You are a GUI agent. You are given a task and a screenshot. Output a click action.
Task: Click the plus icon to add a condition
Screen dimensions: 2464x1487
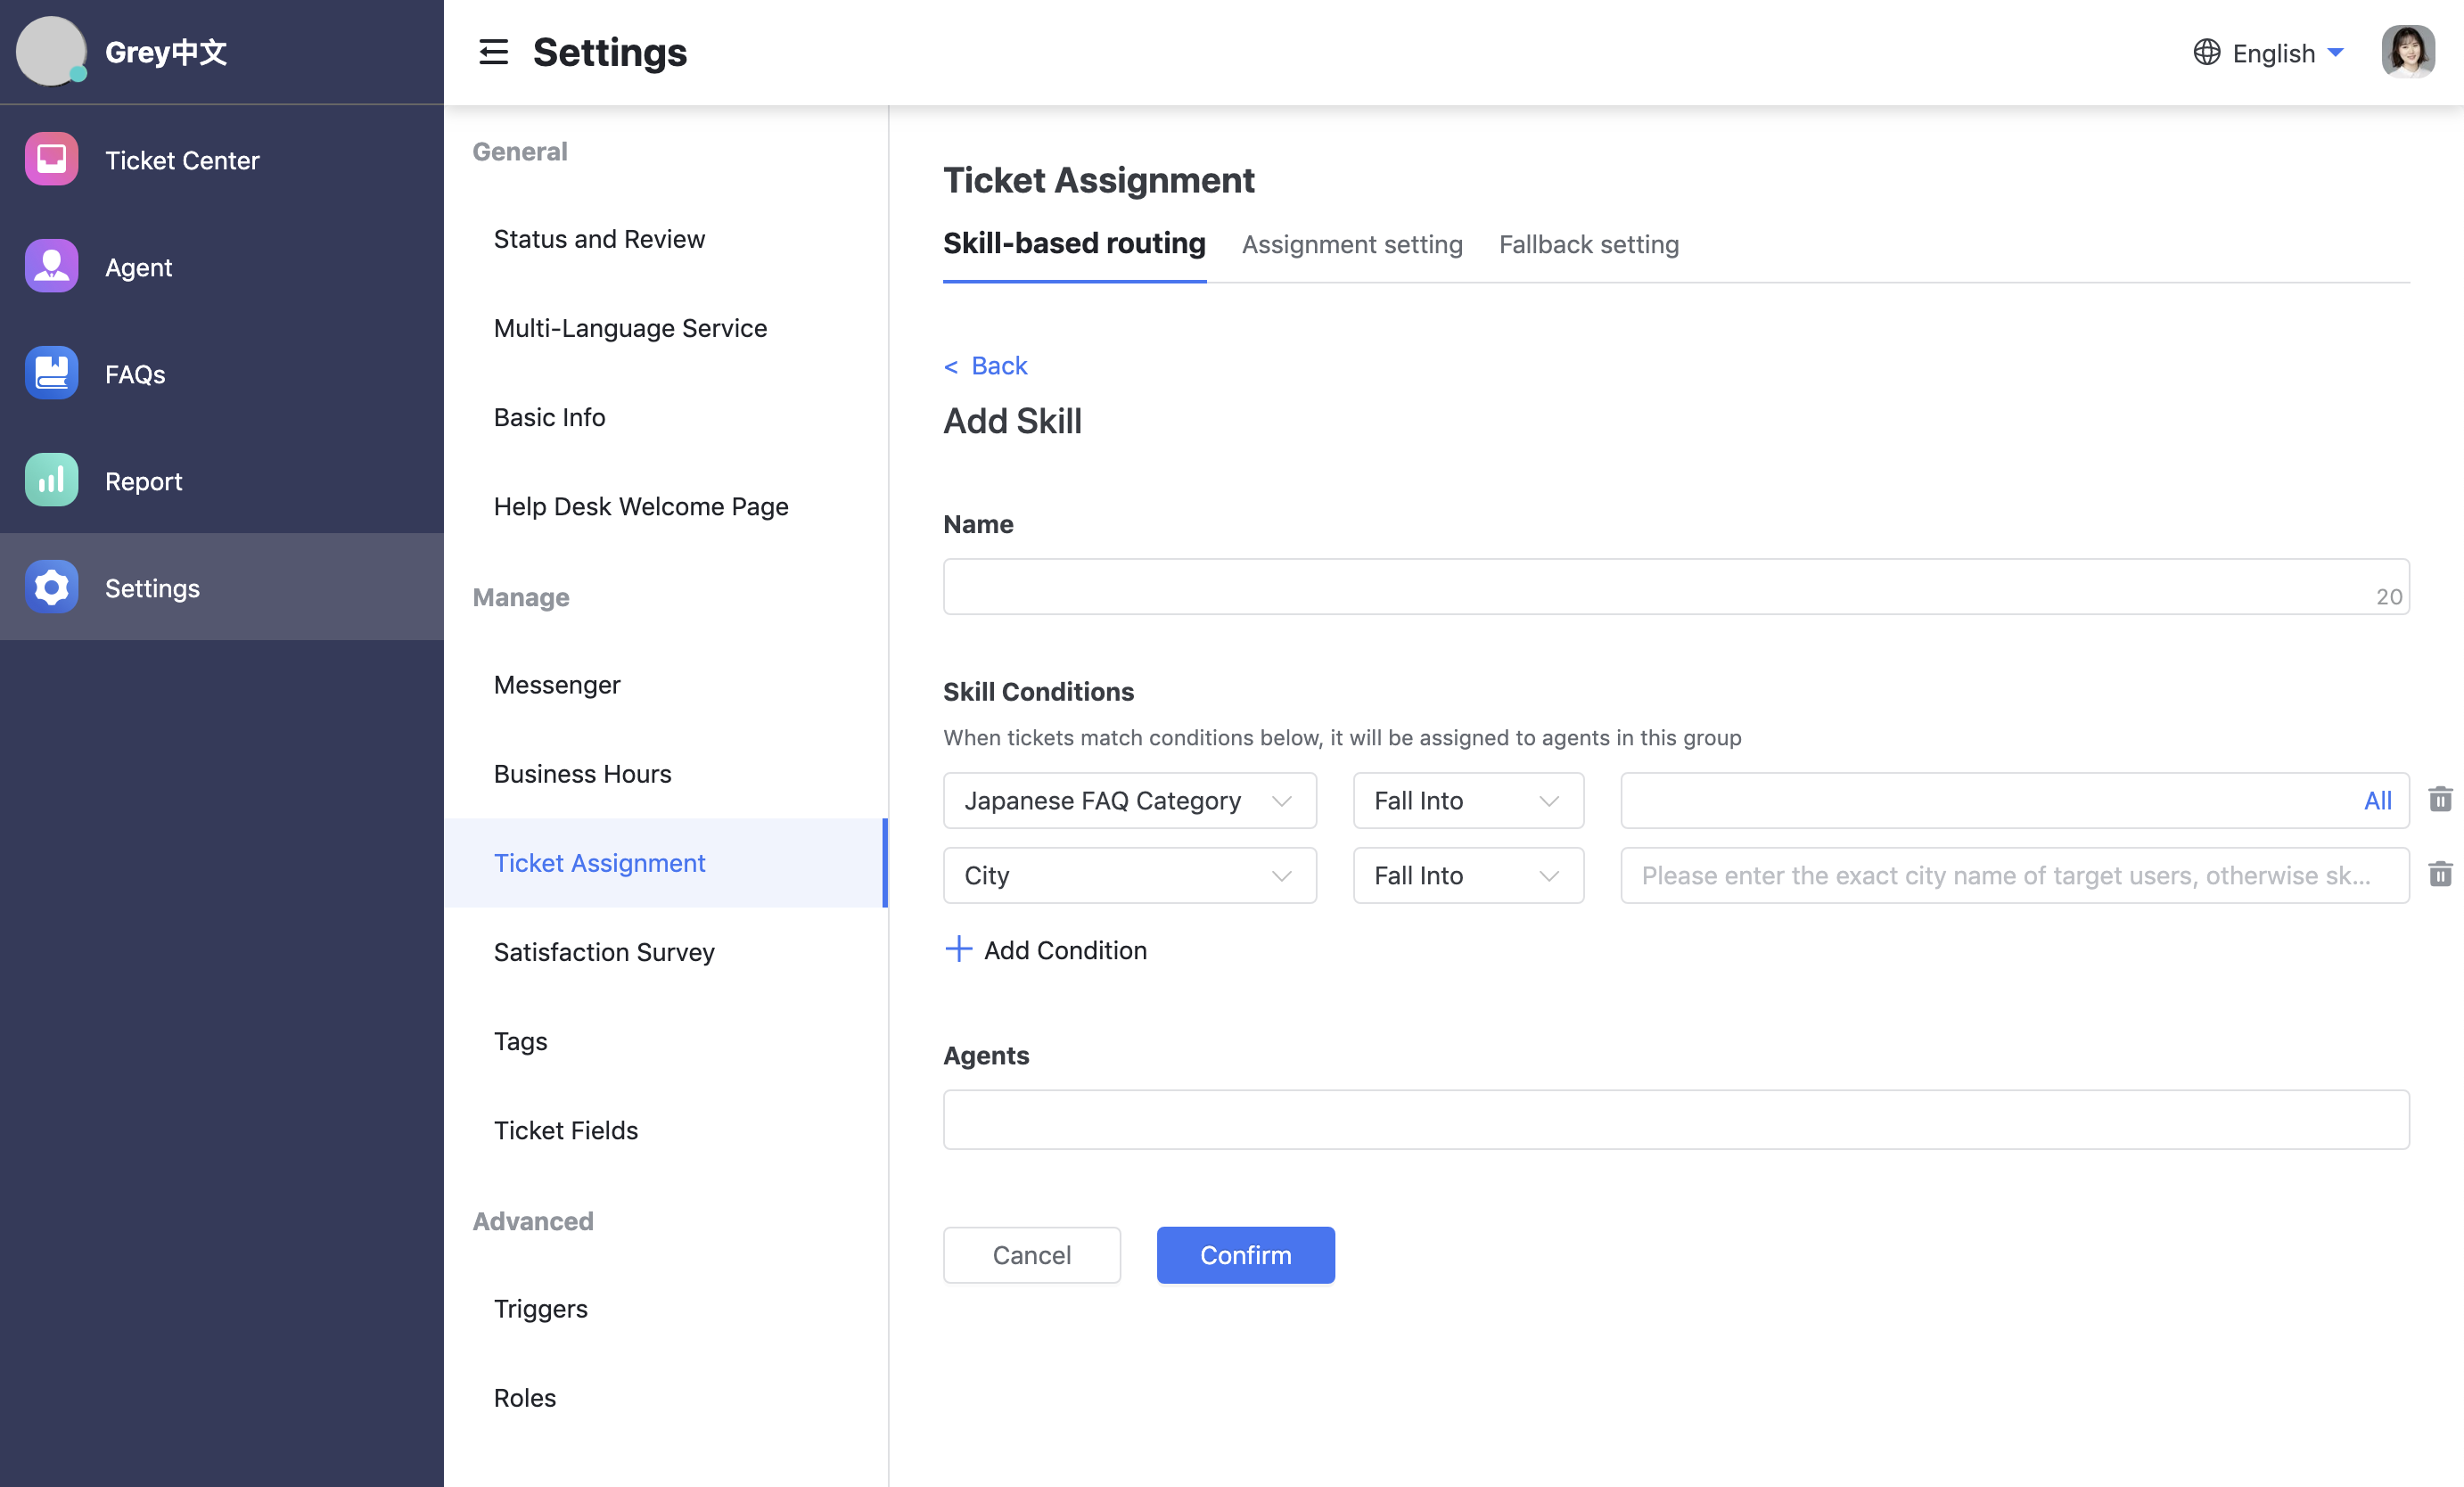point(957,949)
